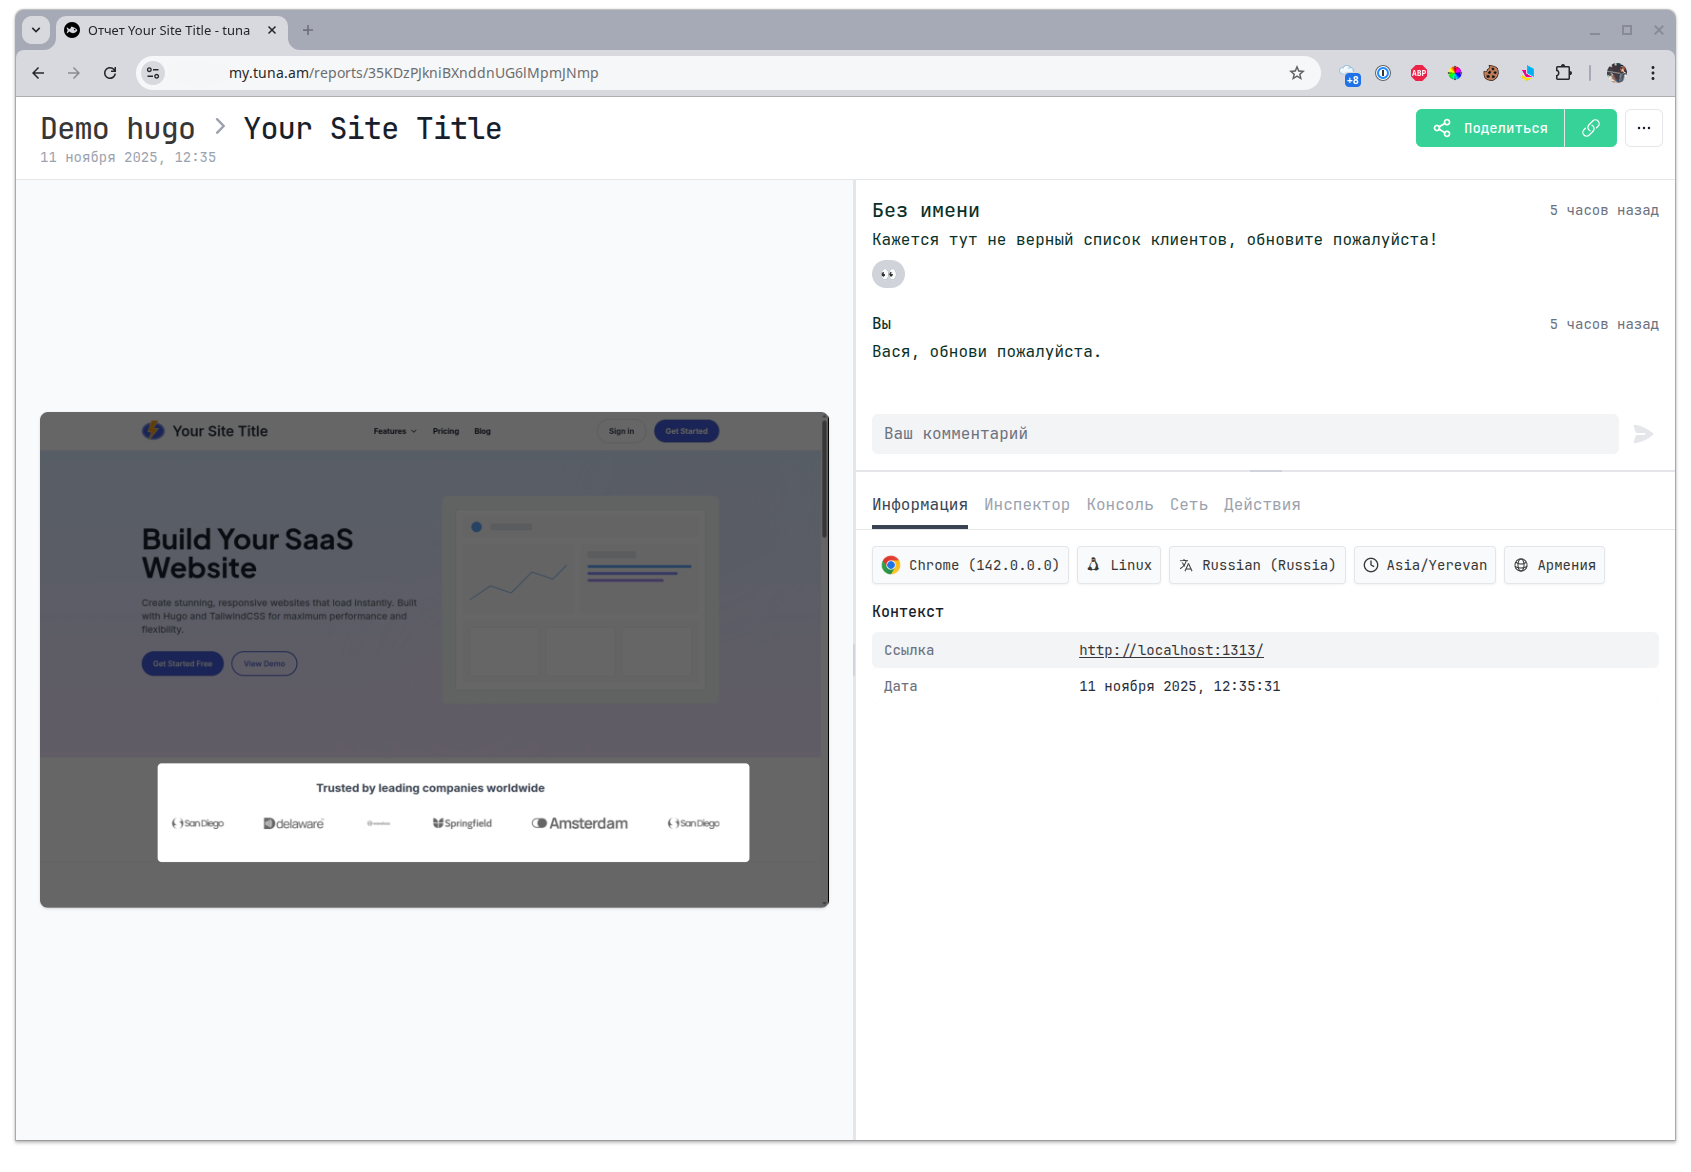The image size is (1691, 1172).
Task: Toggle the eyes emoji reaction
Action: 888,274
